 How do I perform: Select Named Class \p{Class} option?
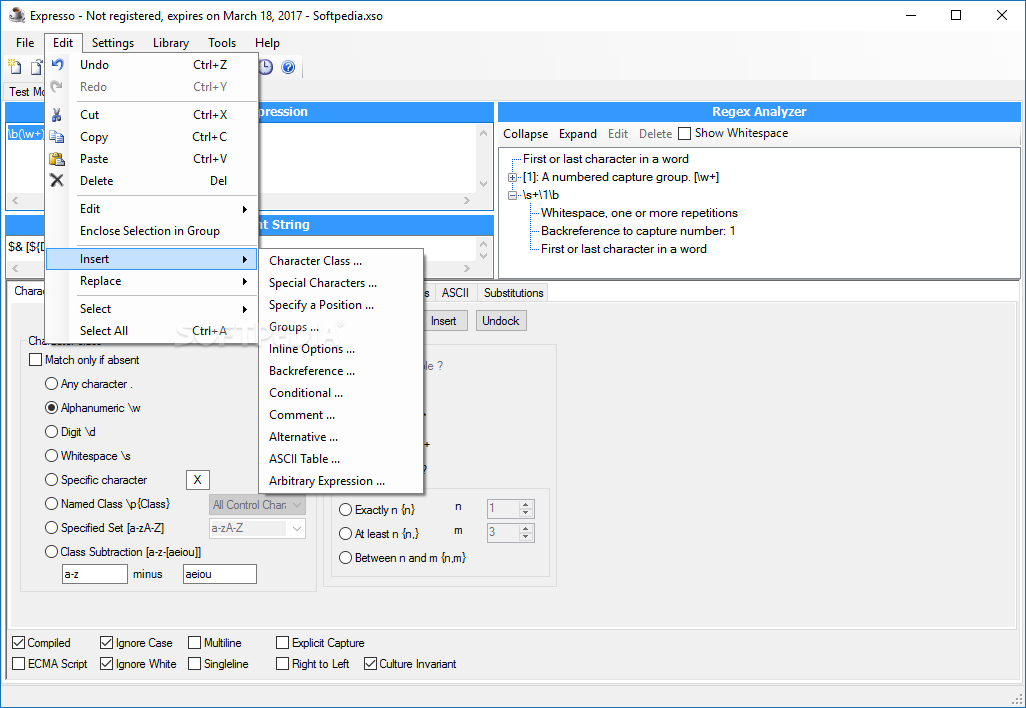coord(51,504)
